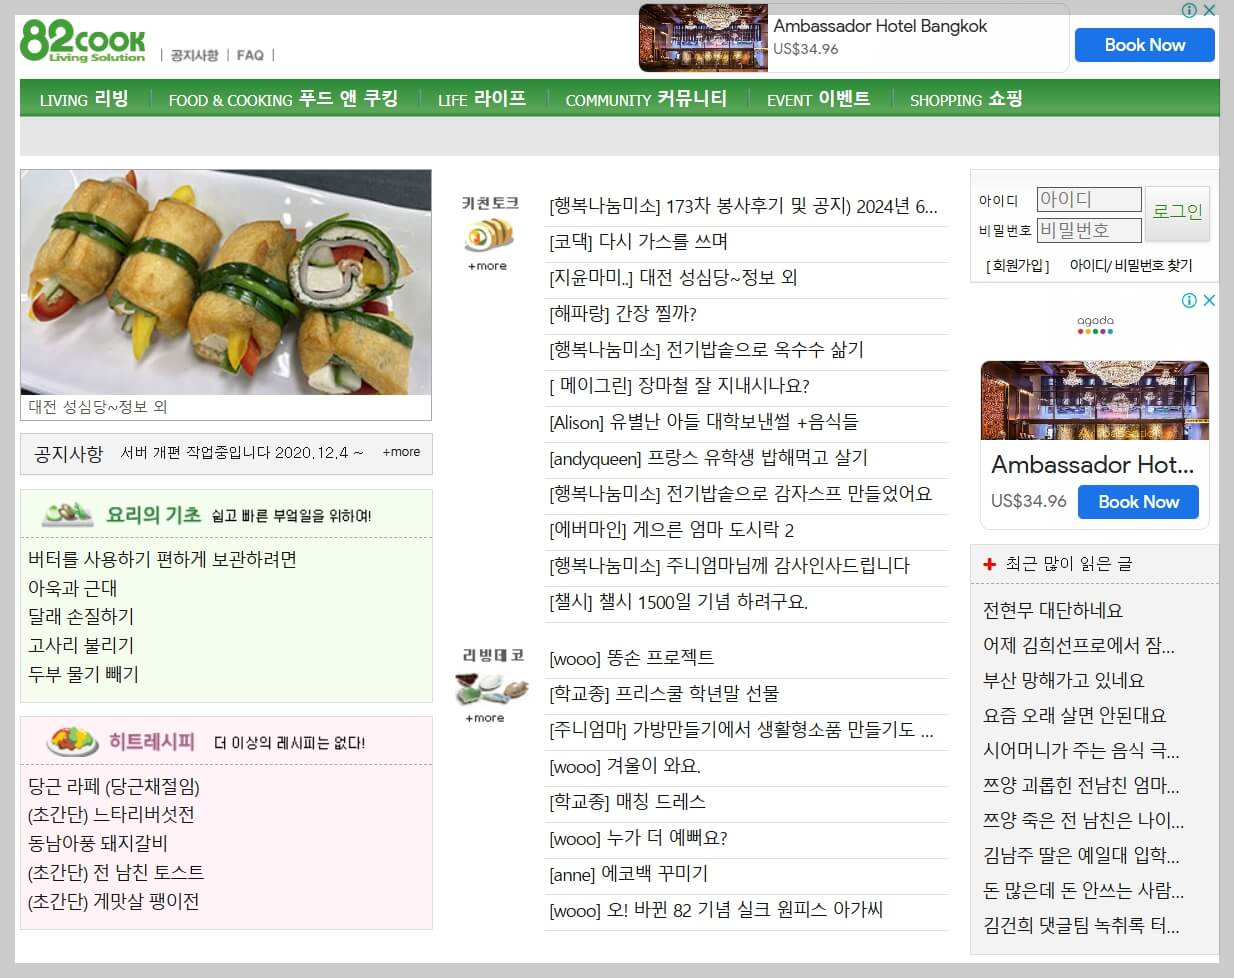1234x978 pixels.
Task: Open the FAQ page
Action: tap(249, 55)
